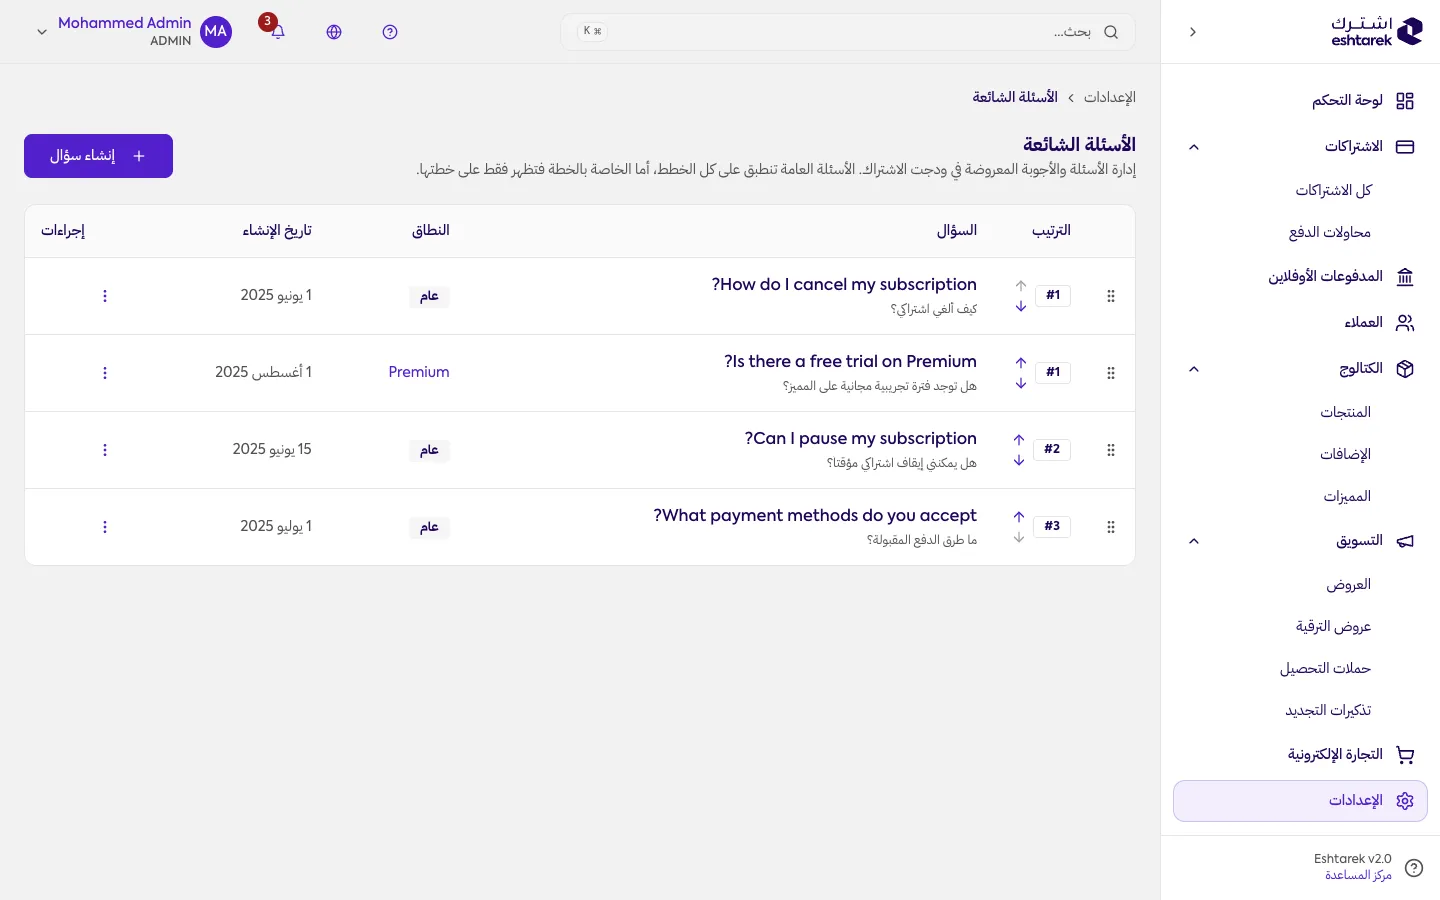Move 'Can I pause my subscription' down
Viewport: 1440px width, 900px height.
point(1019,460)
